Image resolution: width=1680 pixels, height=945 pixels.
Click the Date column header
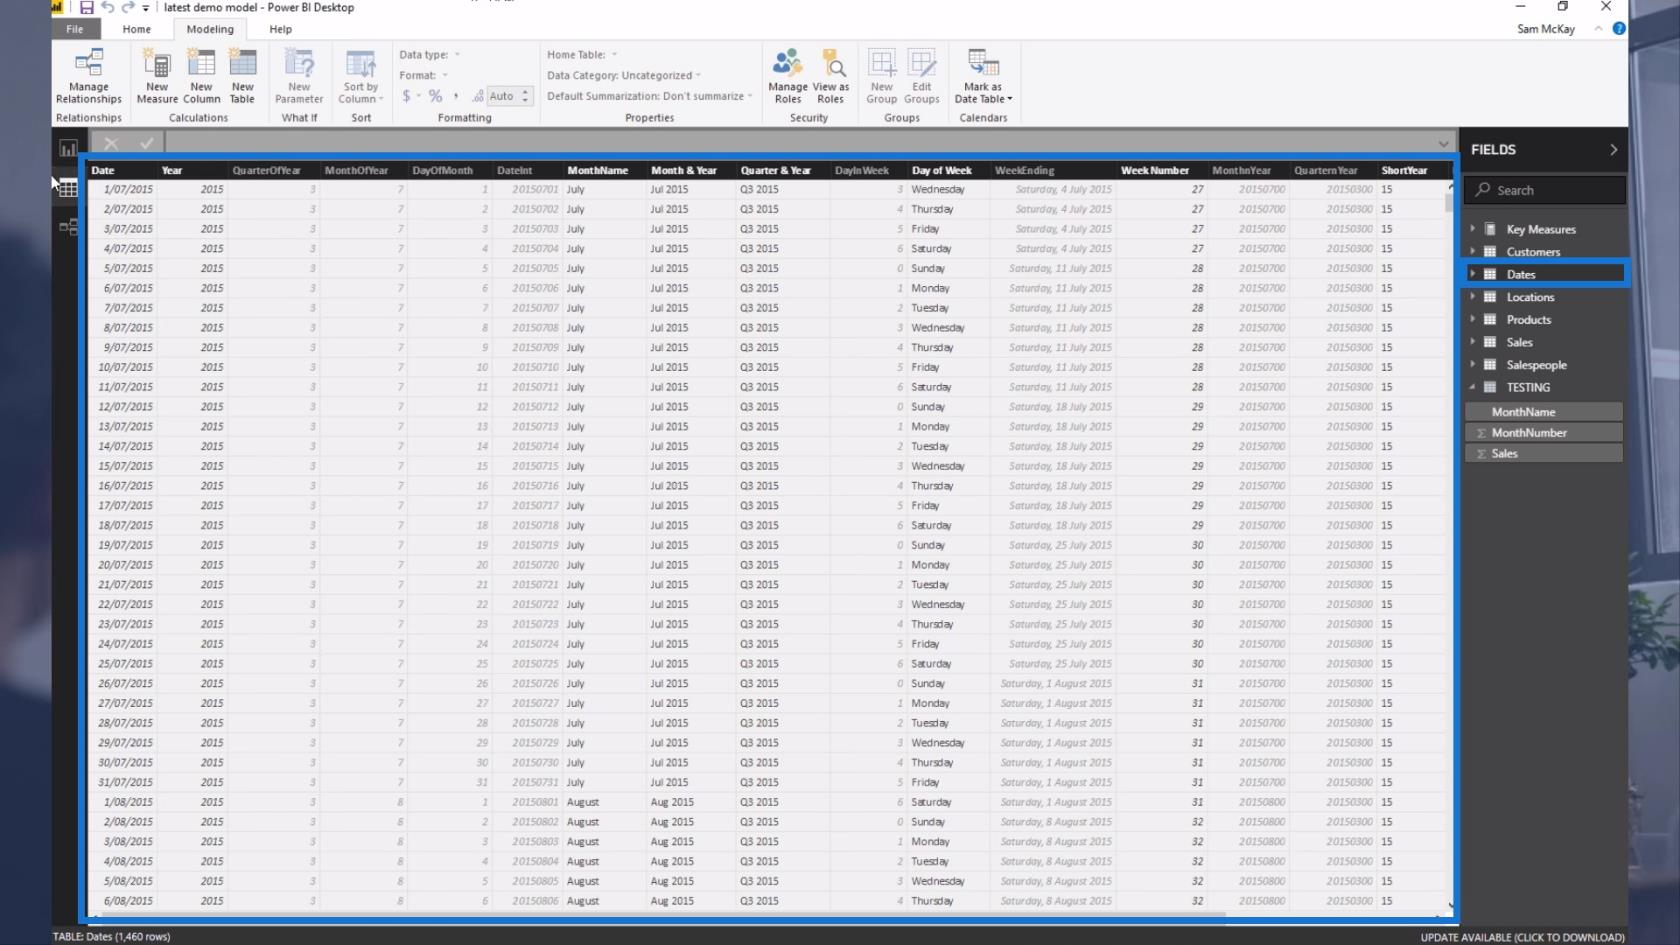click(x=122, y=170)
